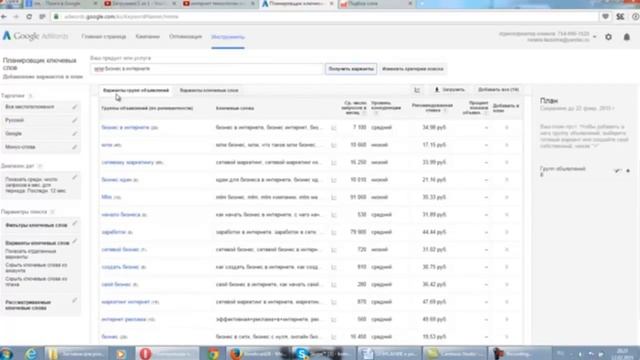This screenshot has height=360, width=640.
Task: Add the 'заработок' group to plan
Action: tap(507, 232)
